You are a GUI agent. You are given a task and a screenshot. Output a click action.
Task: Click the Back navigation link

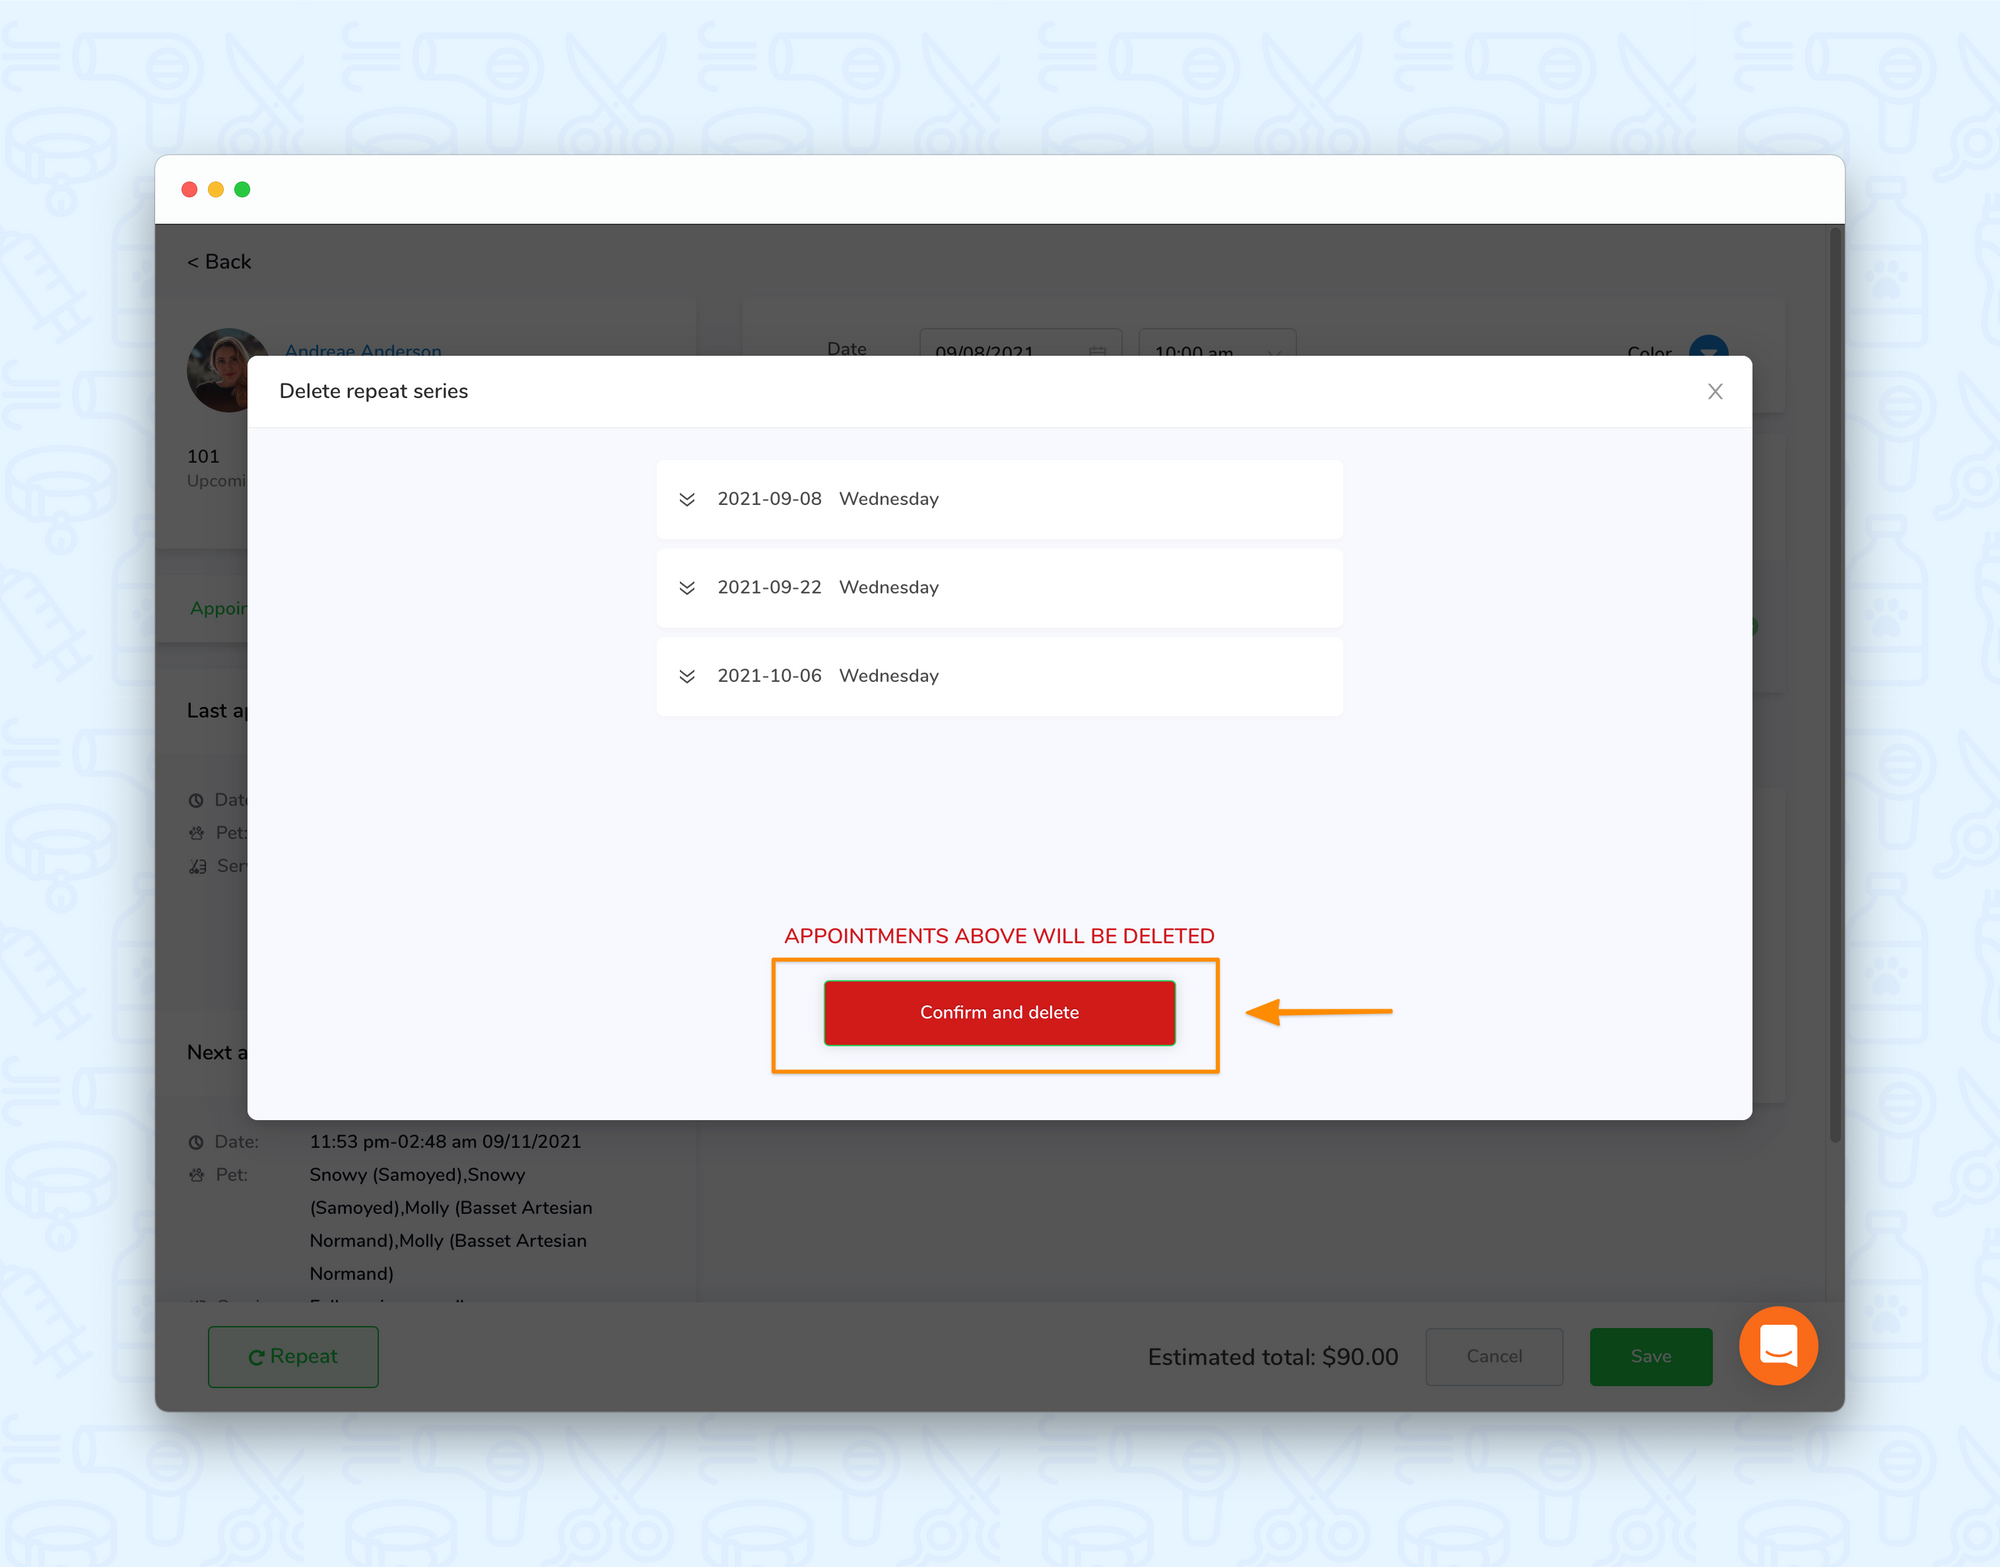[x=219, y=261]
